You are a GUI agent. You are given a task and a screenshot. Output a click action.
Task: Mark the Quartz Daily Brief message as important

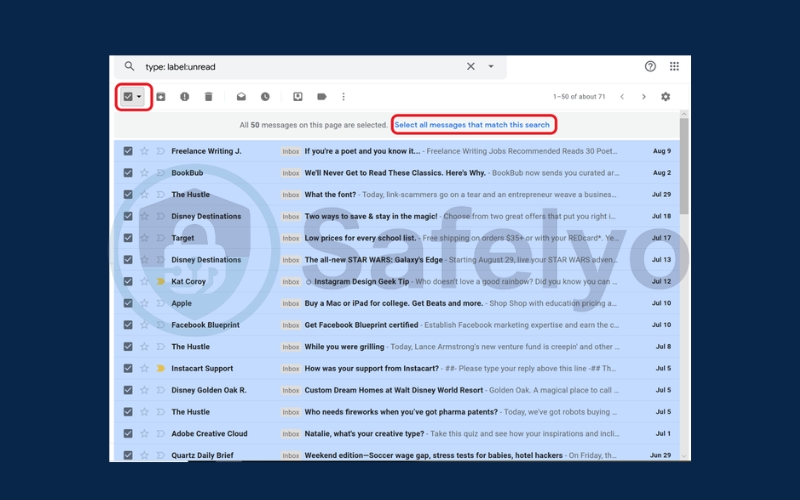tap(161, 455)
